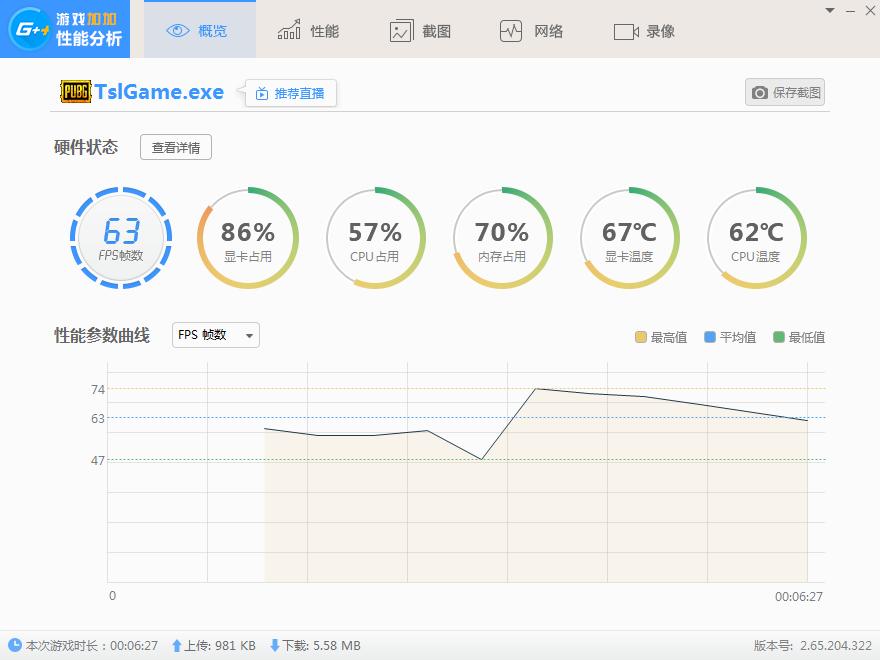Click the 录像 camcorder icon
This screenshot has height=660, width=880.
click(627, 30)
